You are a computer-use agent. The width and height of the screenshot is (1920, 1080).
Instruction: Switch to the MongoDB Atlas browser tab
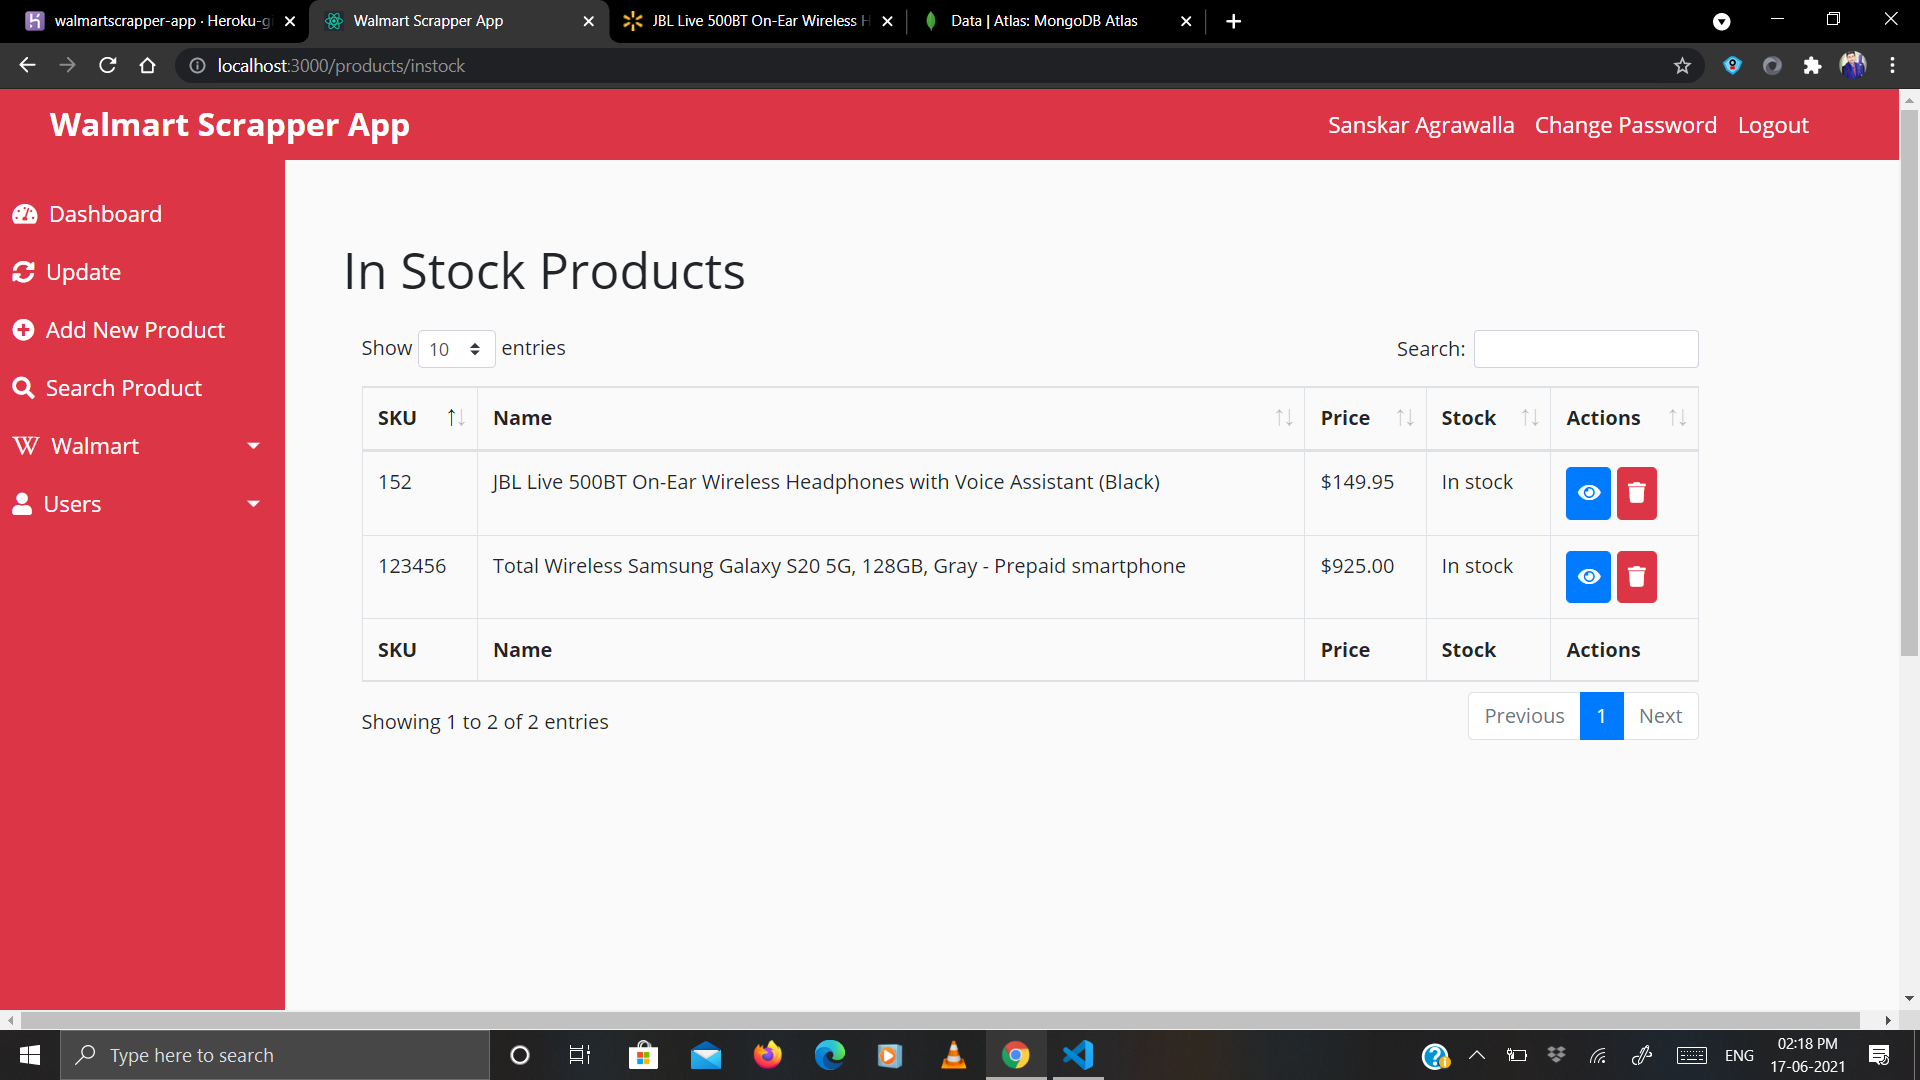tap(1043, 20)
